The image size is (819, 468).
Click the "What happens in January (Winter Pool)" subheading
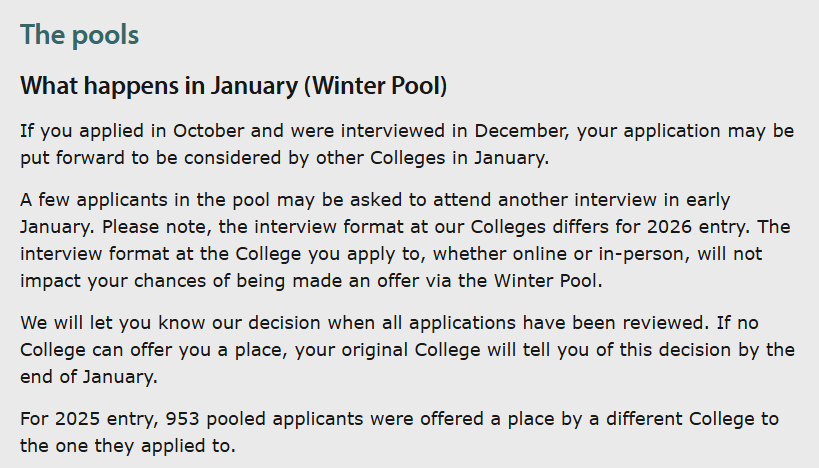(233, 85)
